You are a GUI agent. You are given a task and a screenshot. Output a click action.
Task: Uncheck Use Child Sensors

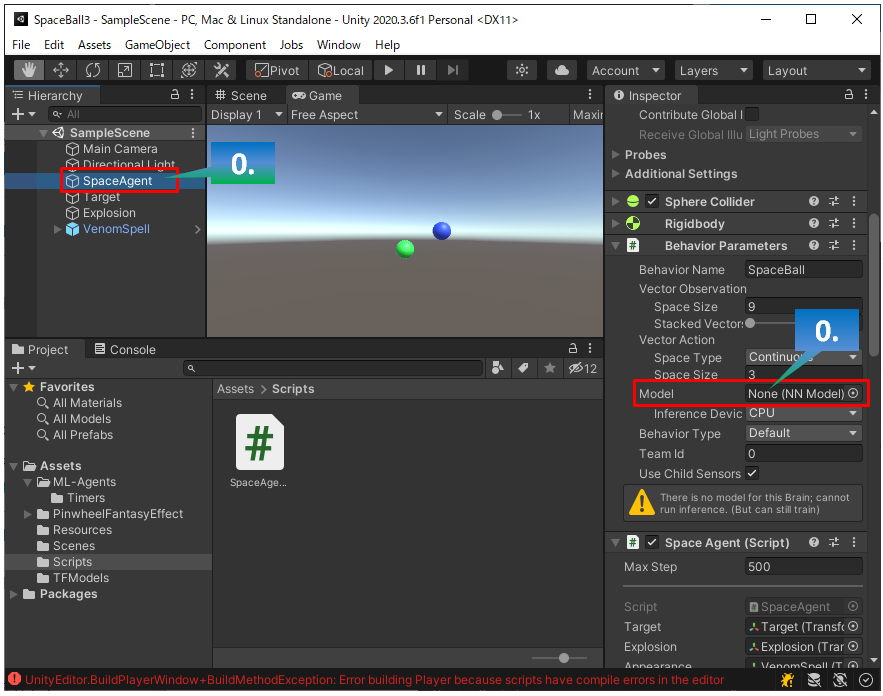click(x=752, y=473)
